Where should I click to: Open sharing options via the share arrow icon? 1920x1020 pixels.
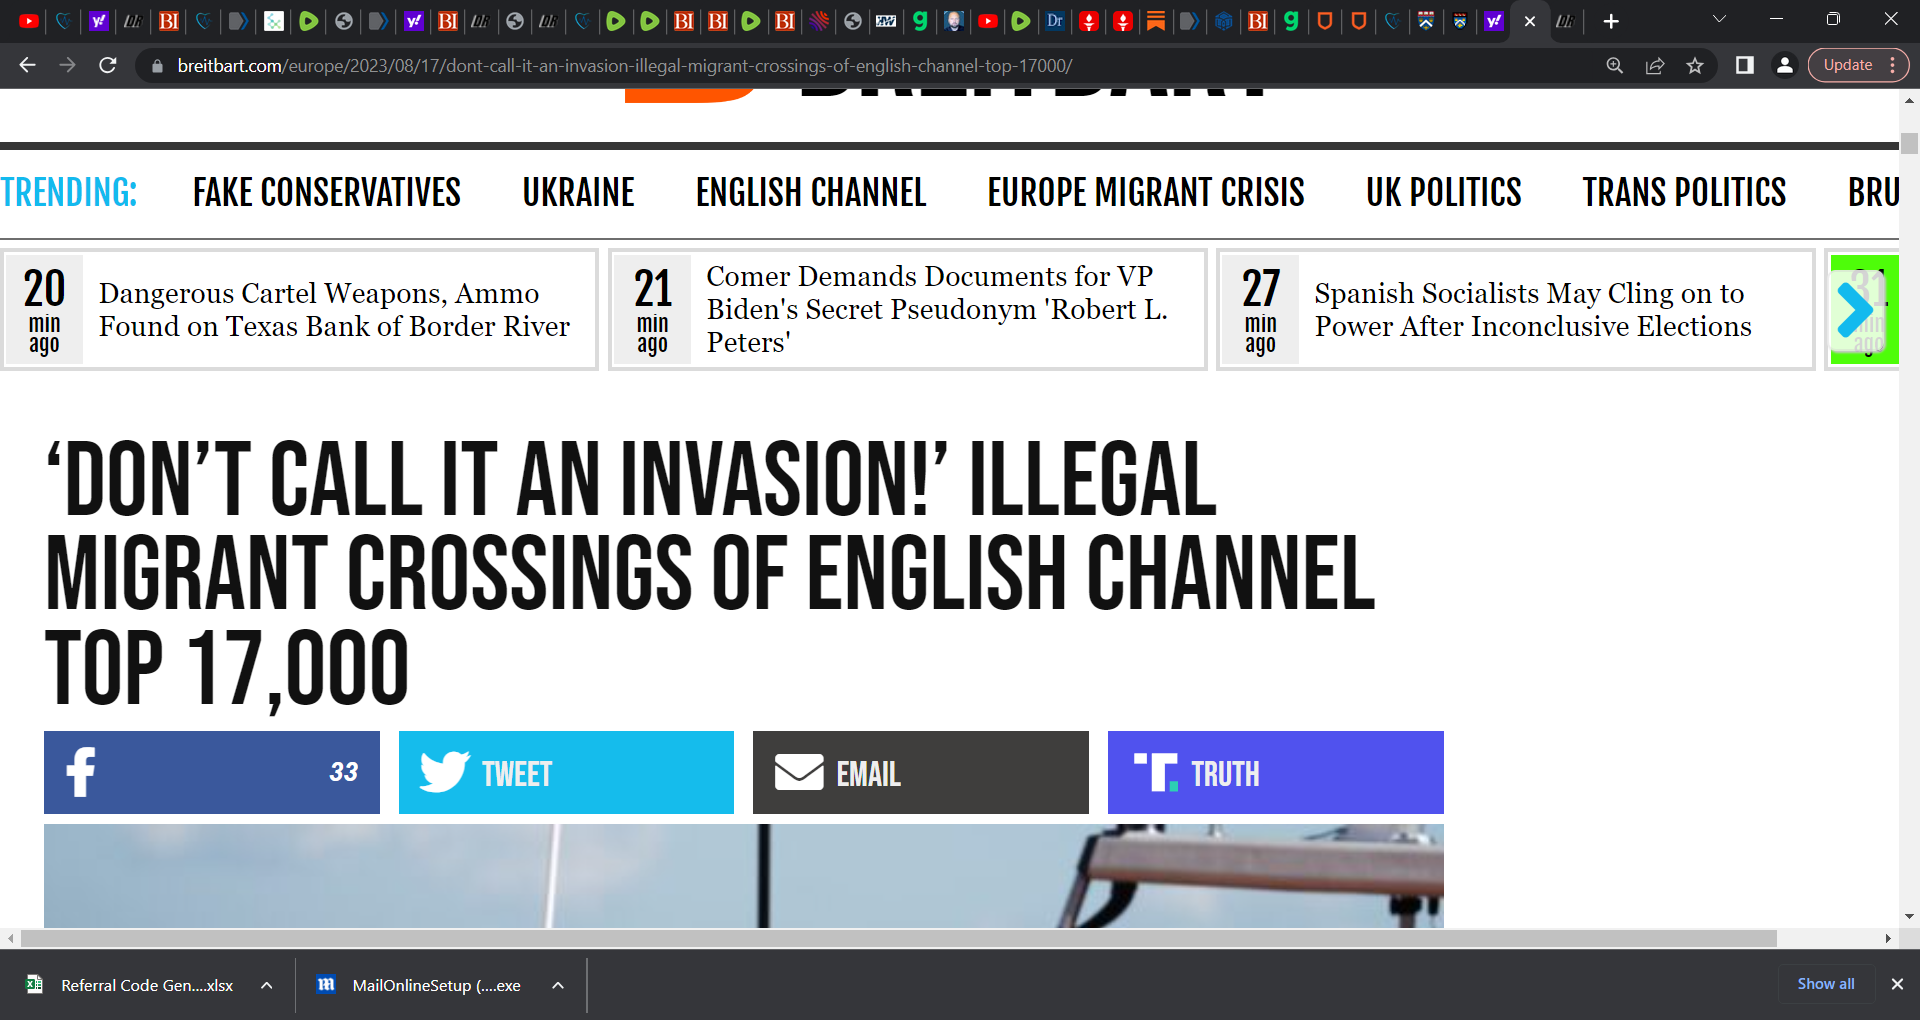(1655, 65)
